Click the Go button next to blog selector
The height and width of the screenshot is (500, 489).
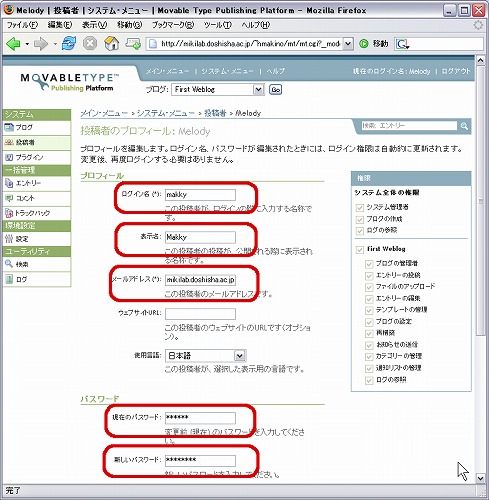pos(275,90)
